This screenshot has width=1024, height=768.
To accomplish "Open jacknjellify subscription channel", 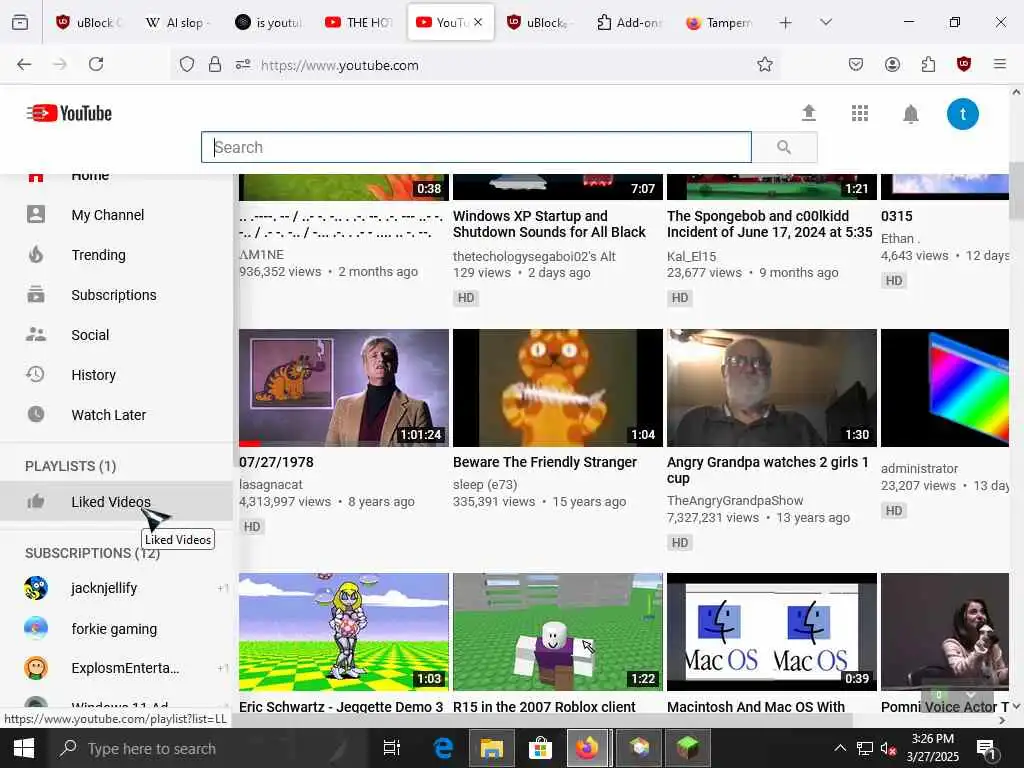I will pos(104,588).
